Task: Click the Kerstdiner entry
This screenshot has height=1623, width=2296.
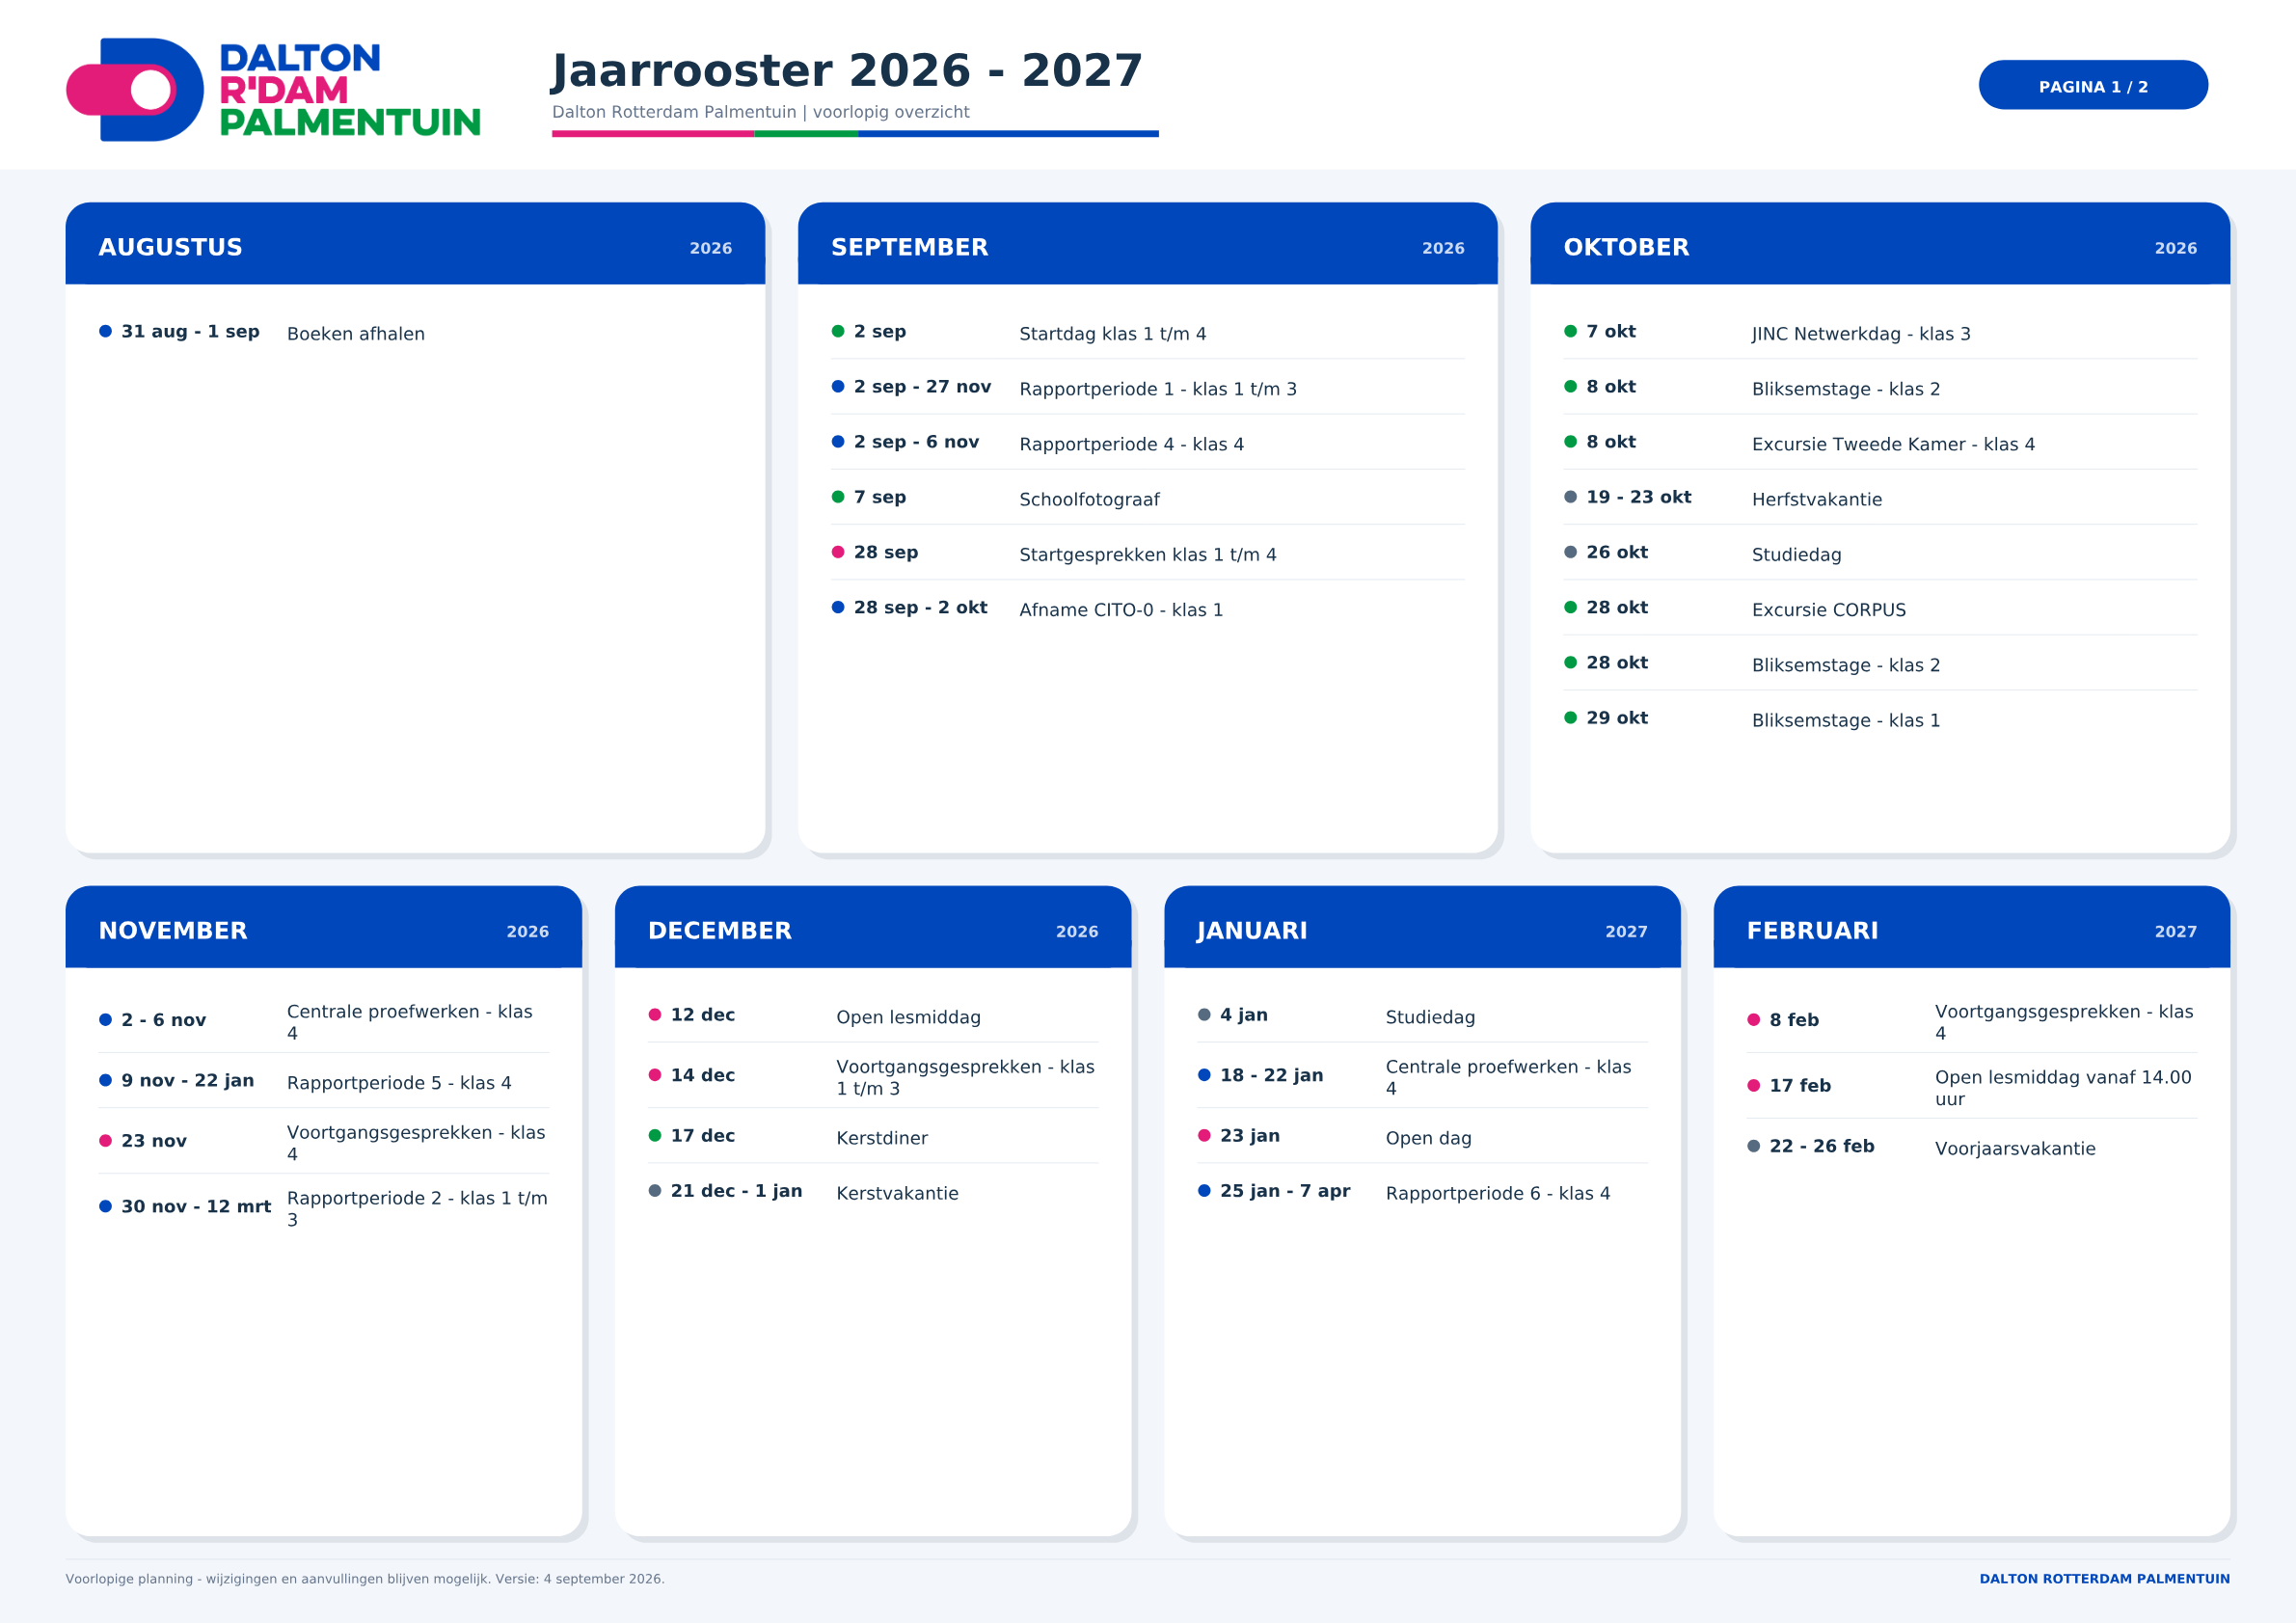Action: (882, 1138)
